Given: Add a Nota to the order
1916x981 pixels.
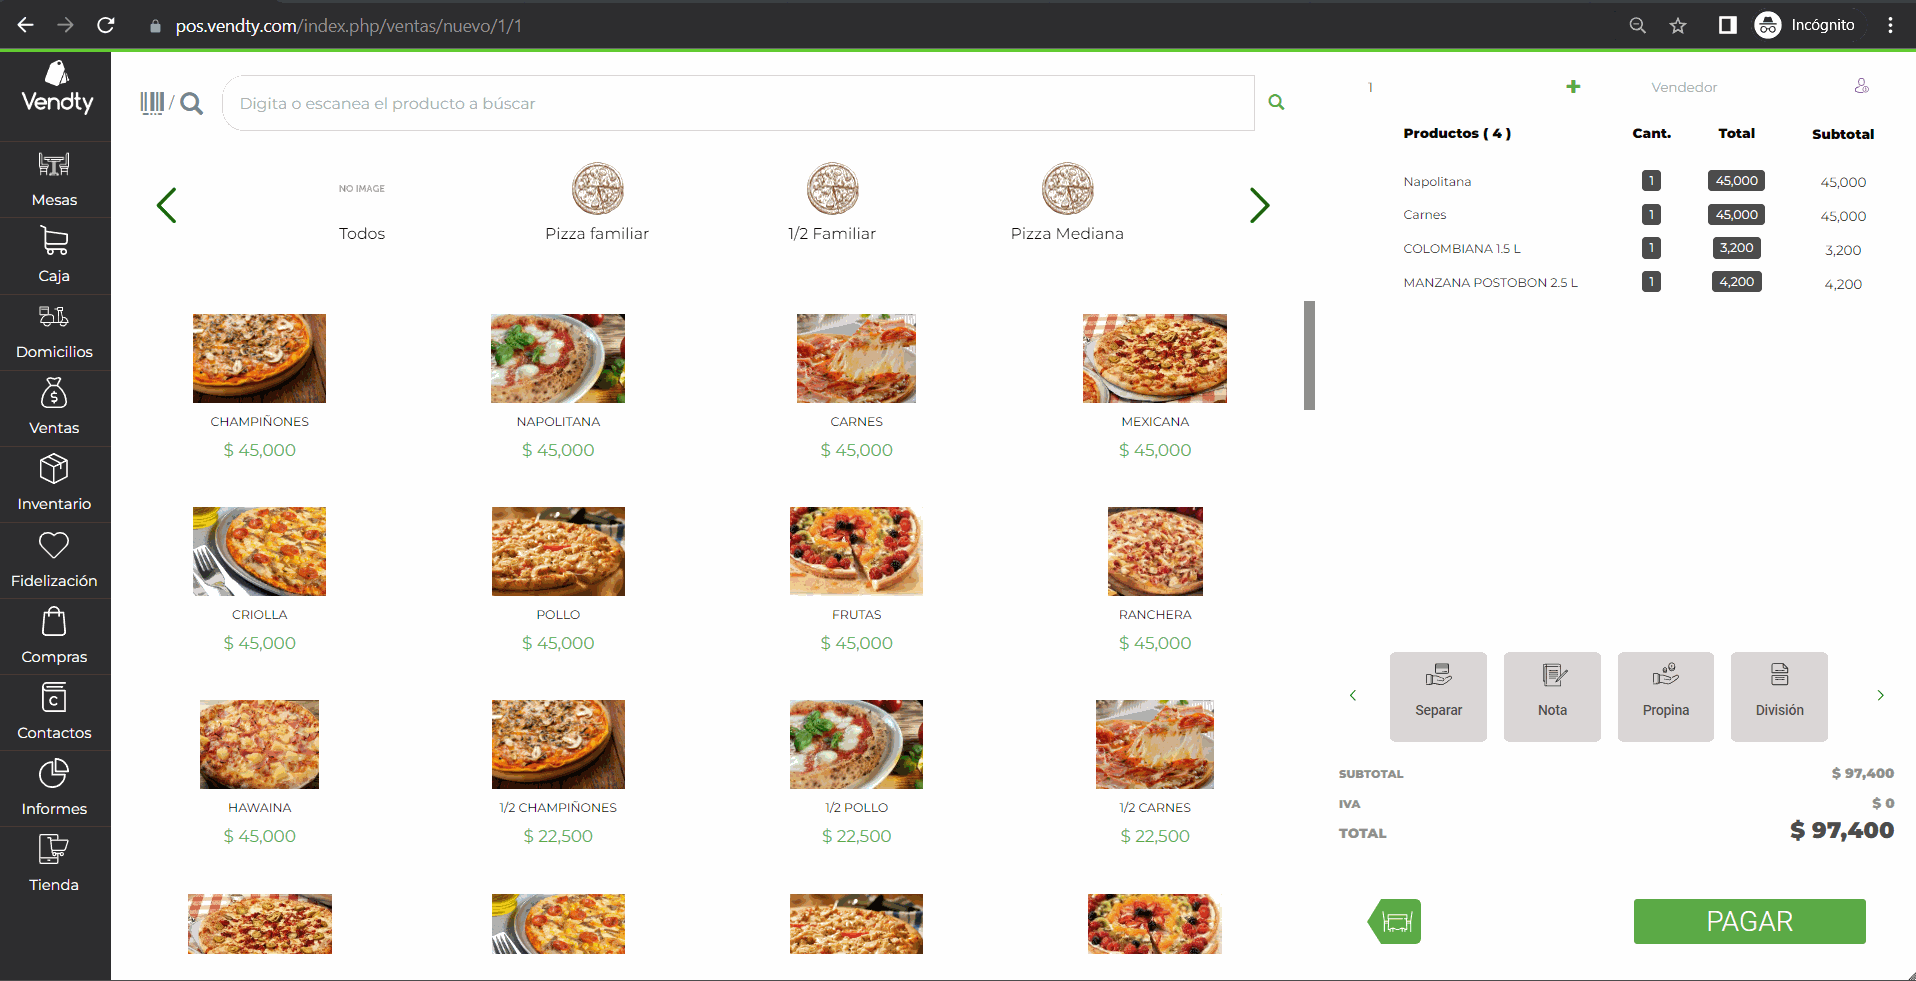Looking at the screenshot, I should click(1552, 696).
